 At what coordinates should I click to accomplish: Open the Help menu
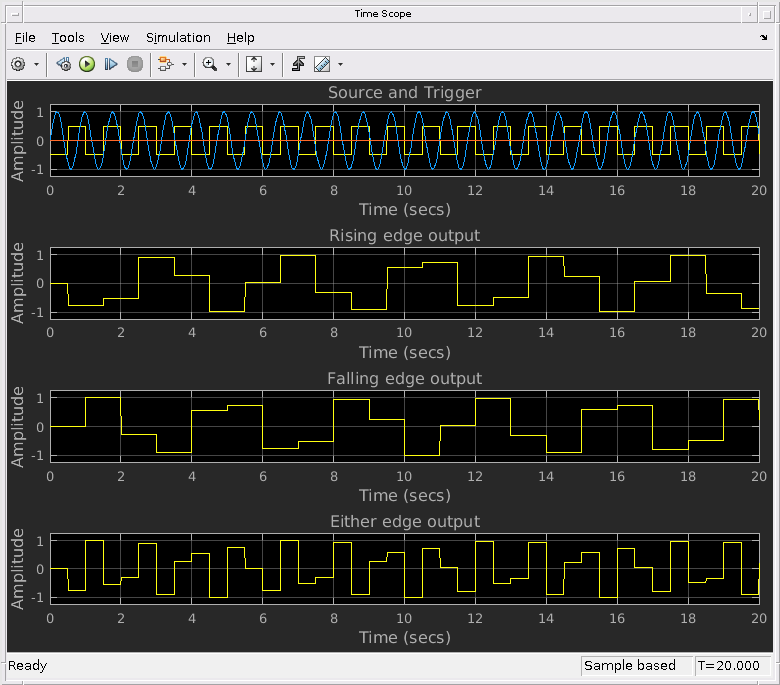[240, 37]
